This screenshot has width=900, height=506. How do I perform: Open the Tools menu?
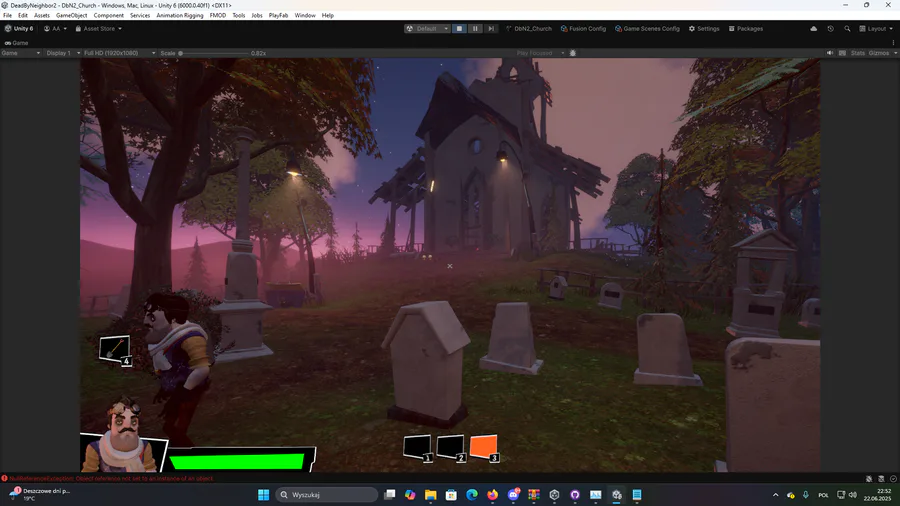(x=239, y=15)
